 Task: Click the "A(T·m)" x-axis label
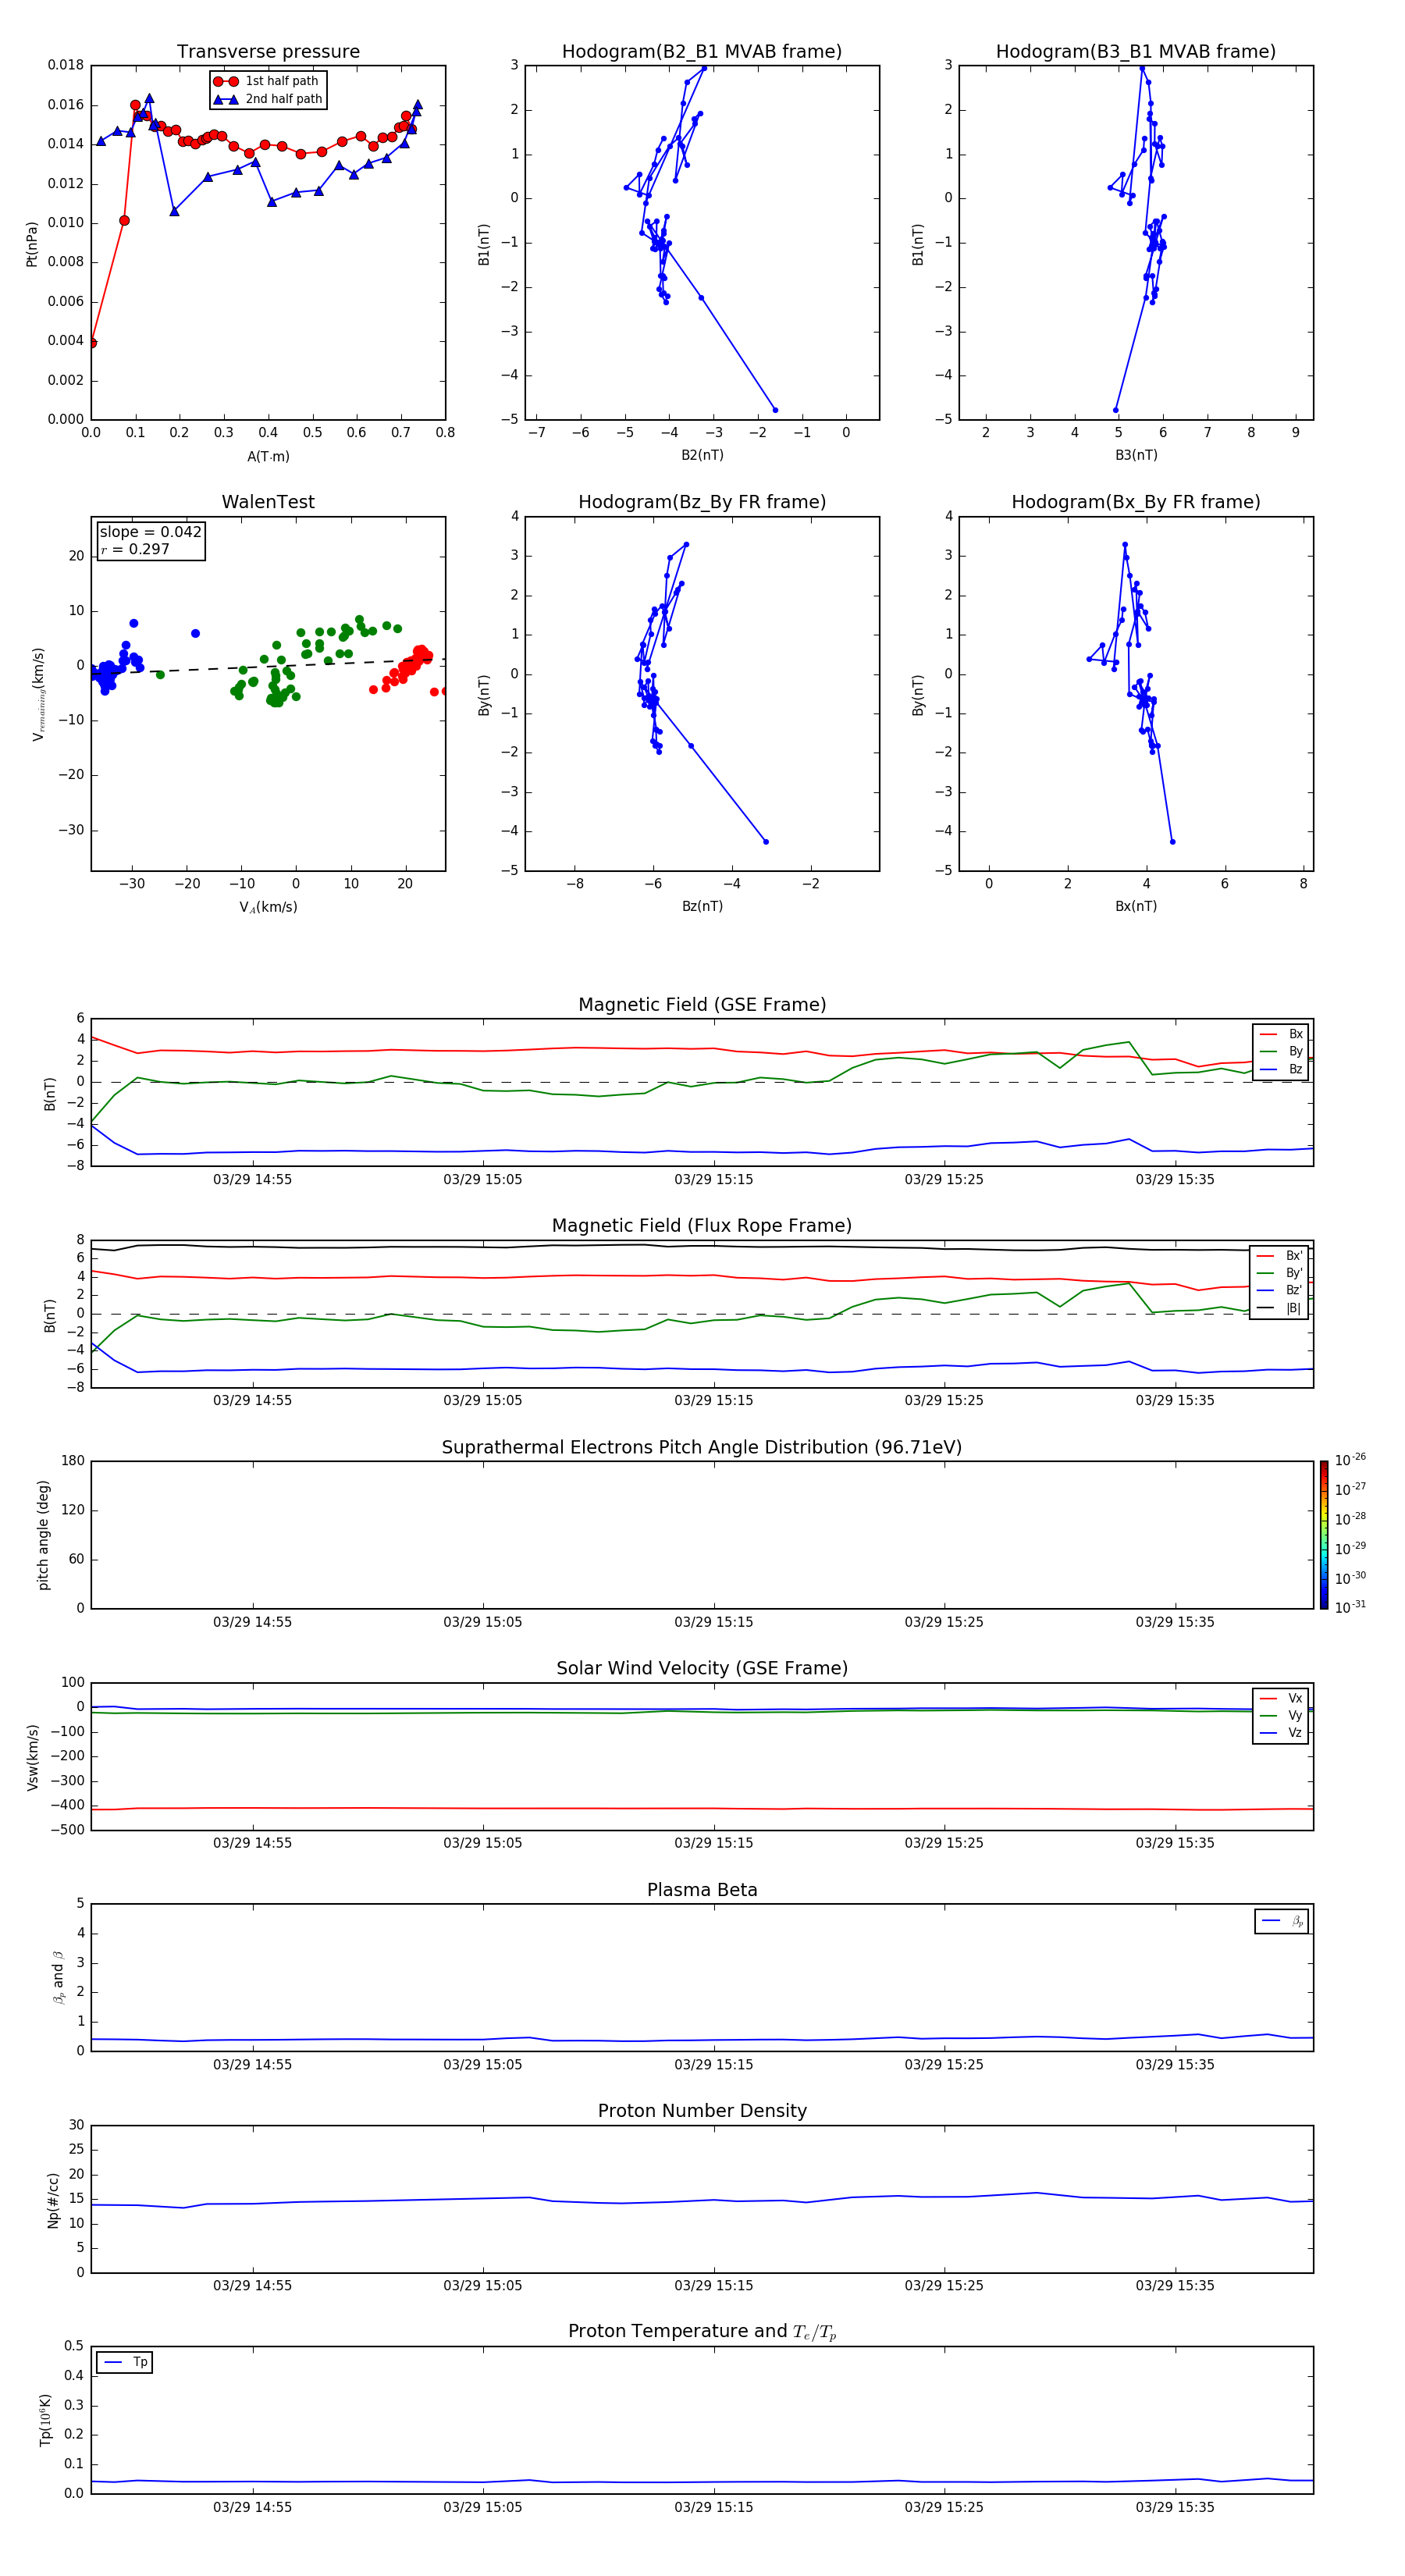pyautogui.click(x=268, y=456)
